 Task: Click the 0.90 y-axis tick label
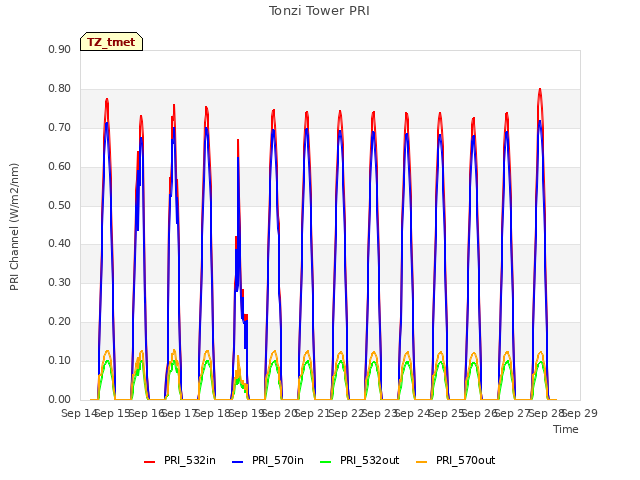pos(60,49)
